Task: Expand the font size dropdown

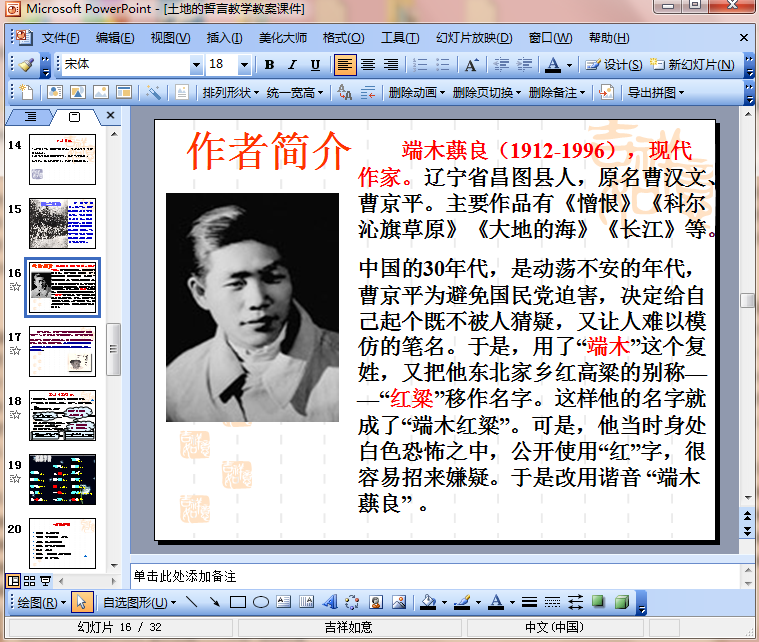Action: click(244, 65)
